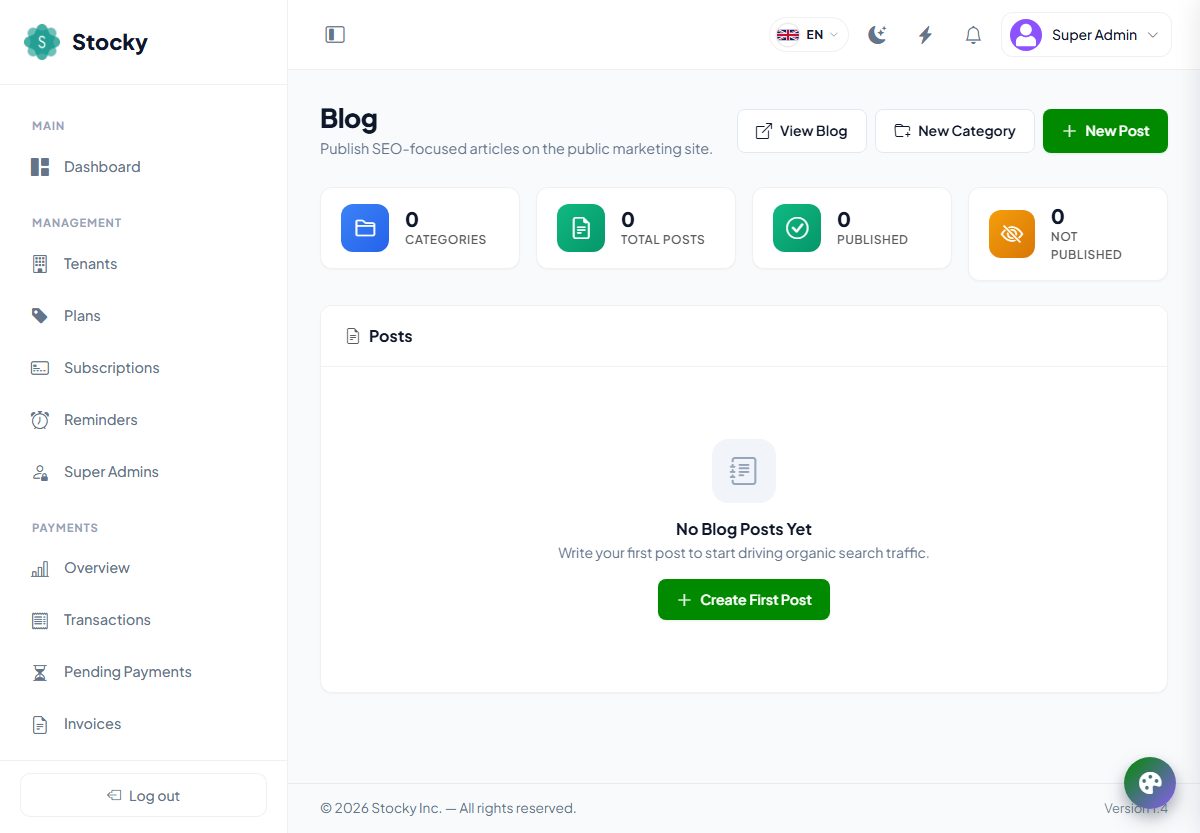Collapse the sidebar with the panel toggle icon
The image size is (1200, 833).
pyautogui.click(x=335, y=35)
